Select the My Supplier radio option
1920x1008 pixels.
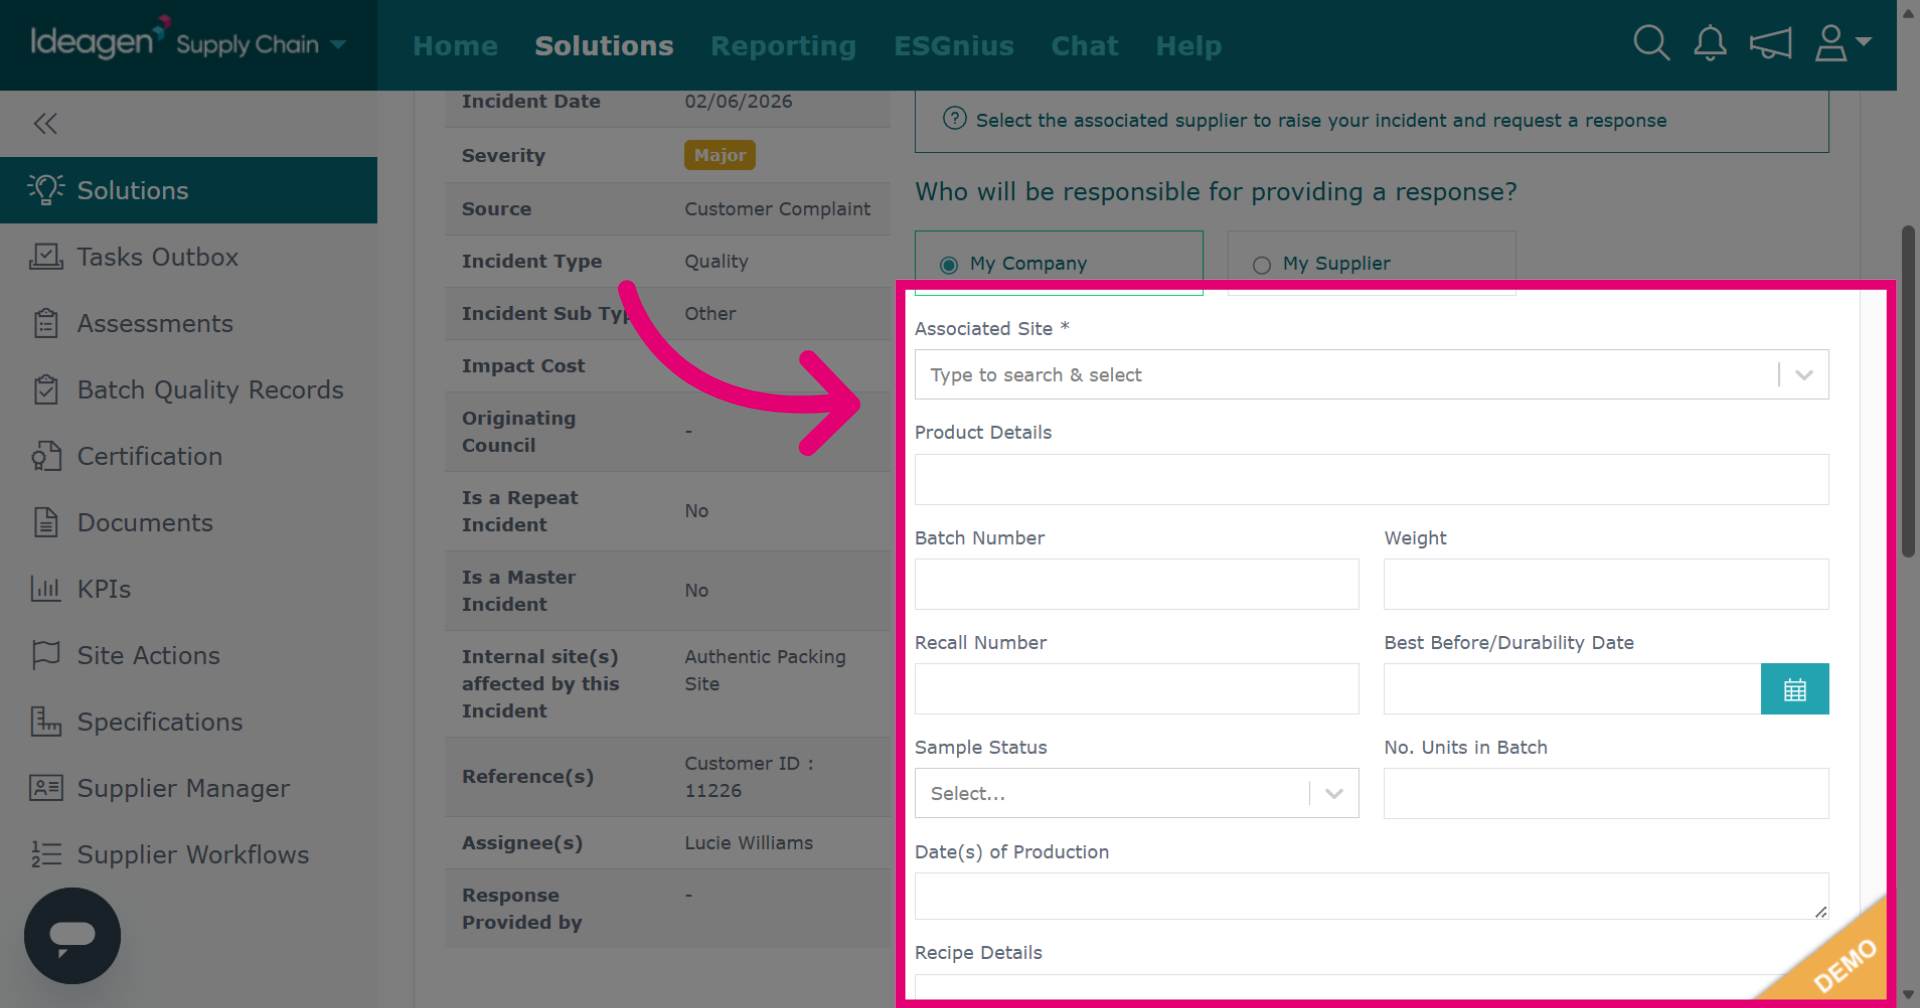pyautogui.click(x=1262, y=264)
